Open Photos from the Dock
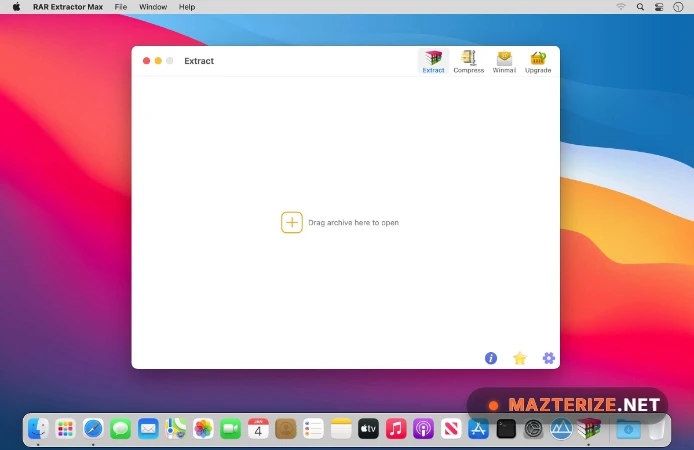The image size is (694, 450). pos(203,429)
